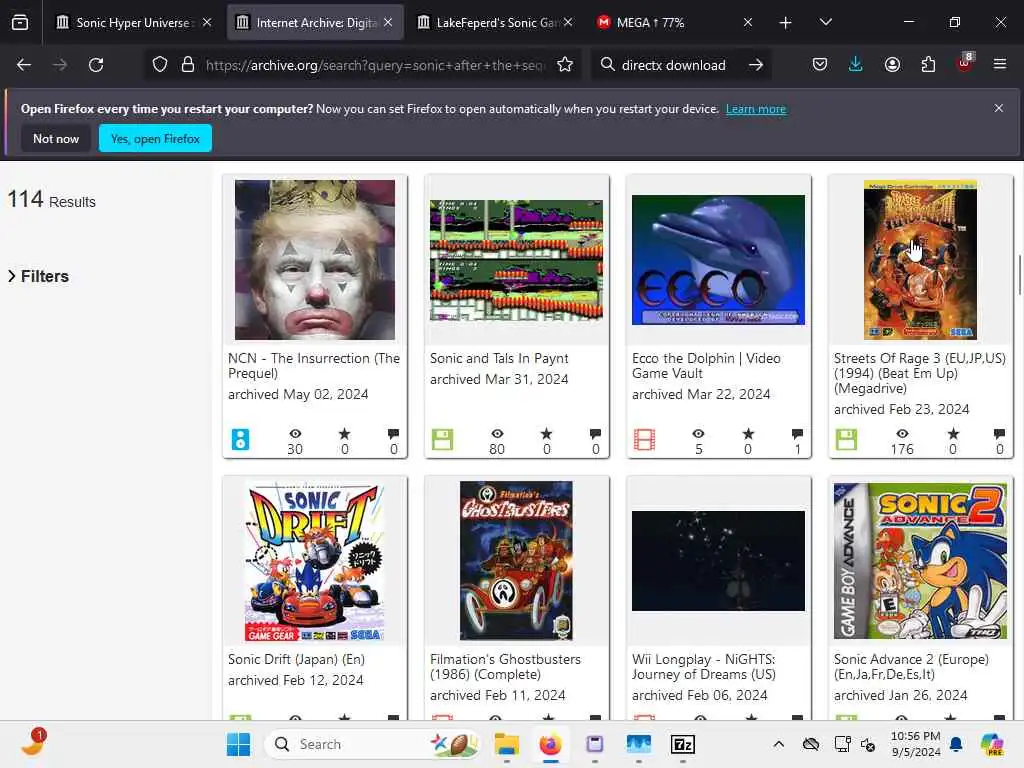
Task: Open Filmation's Ghostbusters cover thumbnail
Action: pyautogui.click(x=517, y=561)
